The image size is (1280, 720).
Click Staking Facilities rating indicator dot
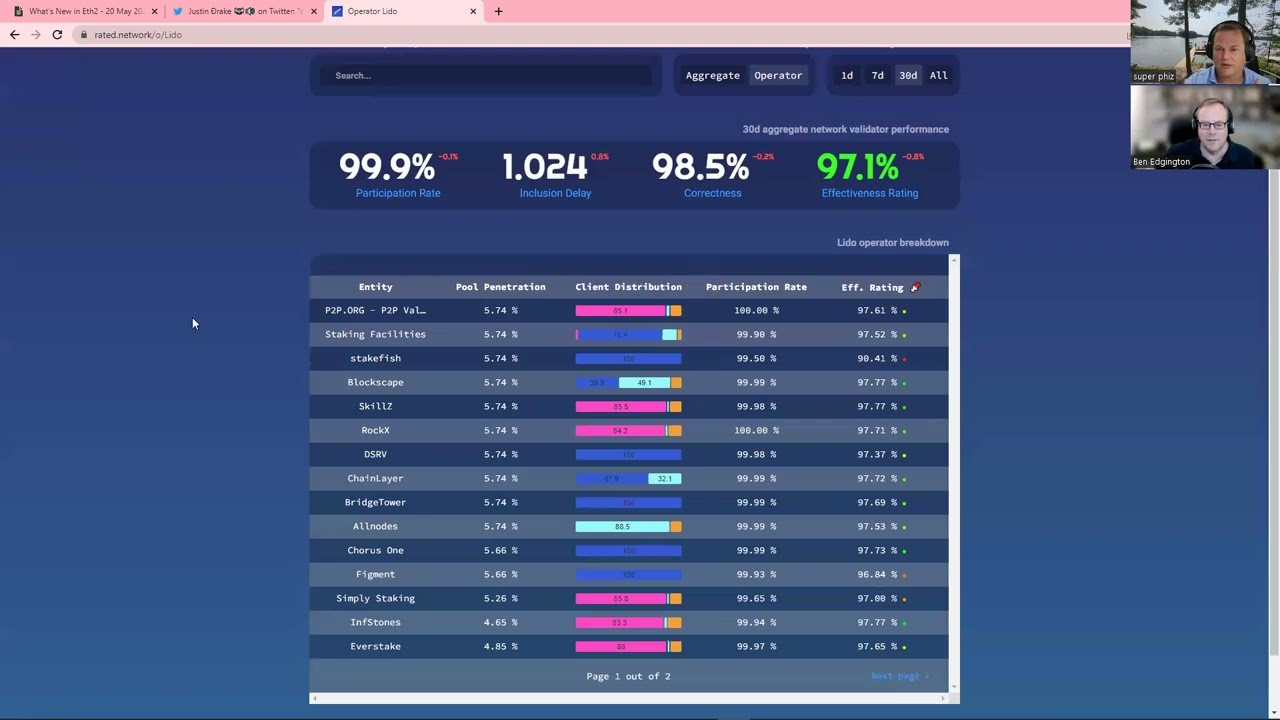[x=904, y=335]
